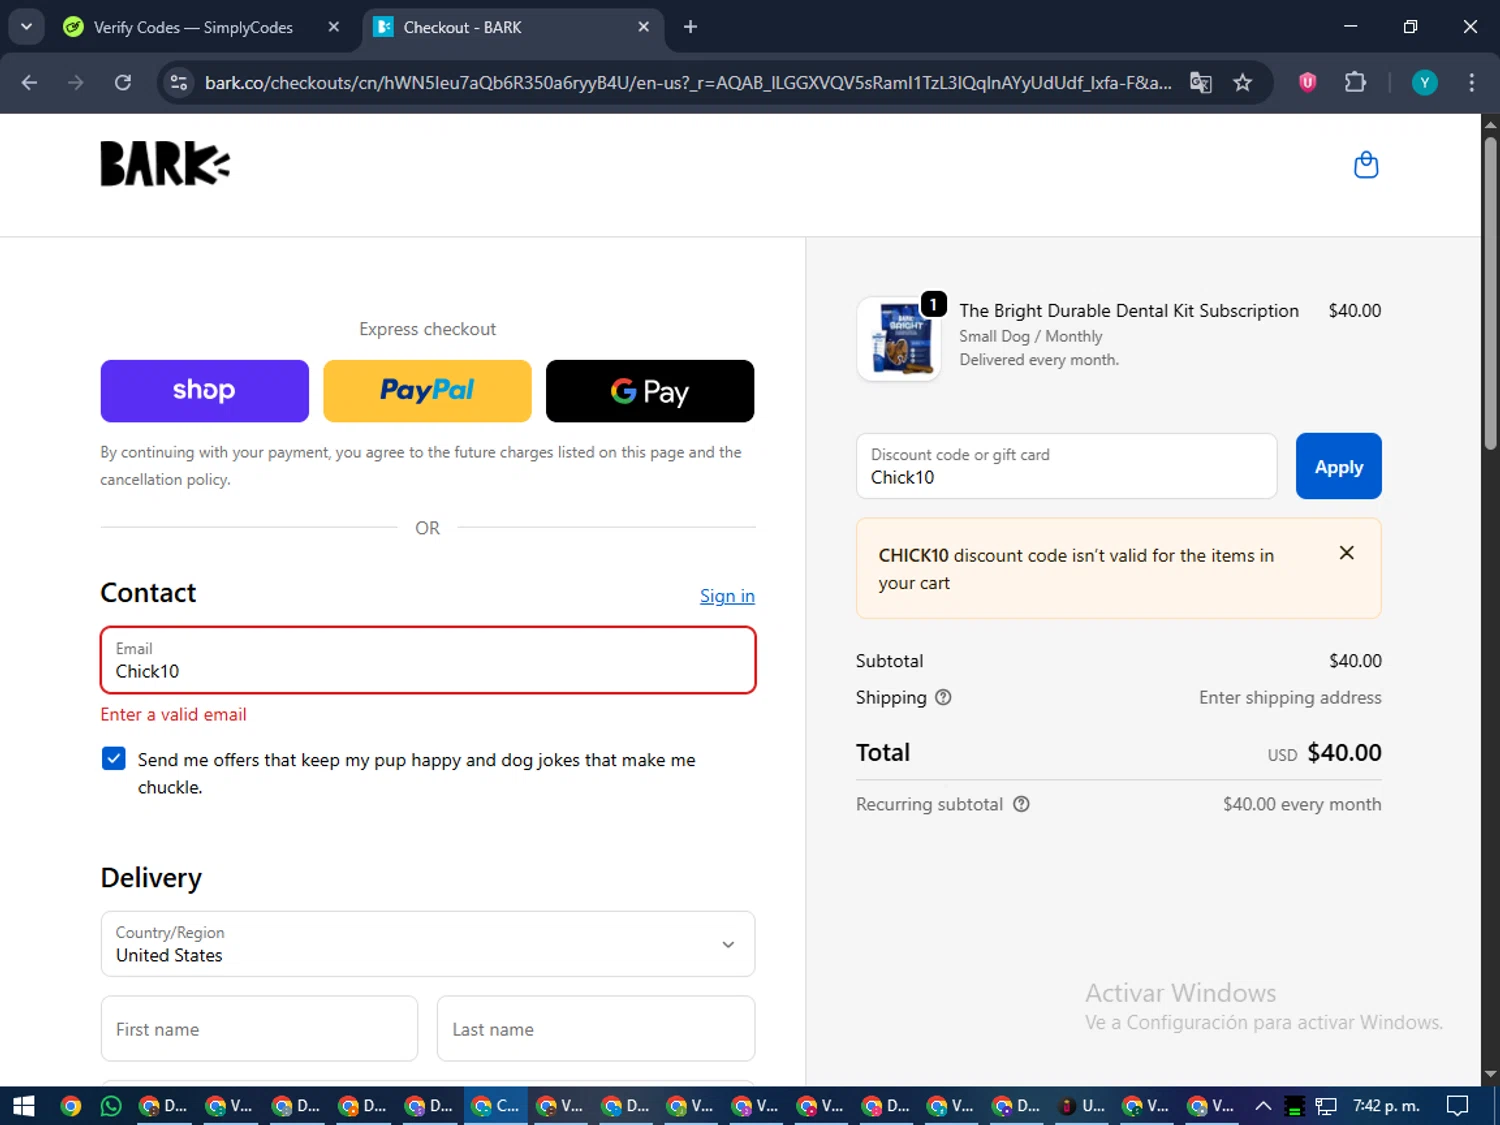The image size is (1500, 1125).
Task: Show hidden system tray icons
Action: (x=1263, y=1105)
